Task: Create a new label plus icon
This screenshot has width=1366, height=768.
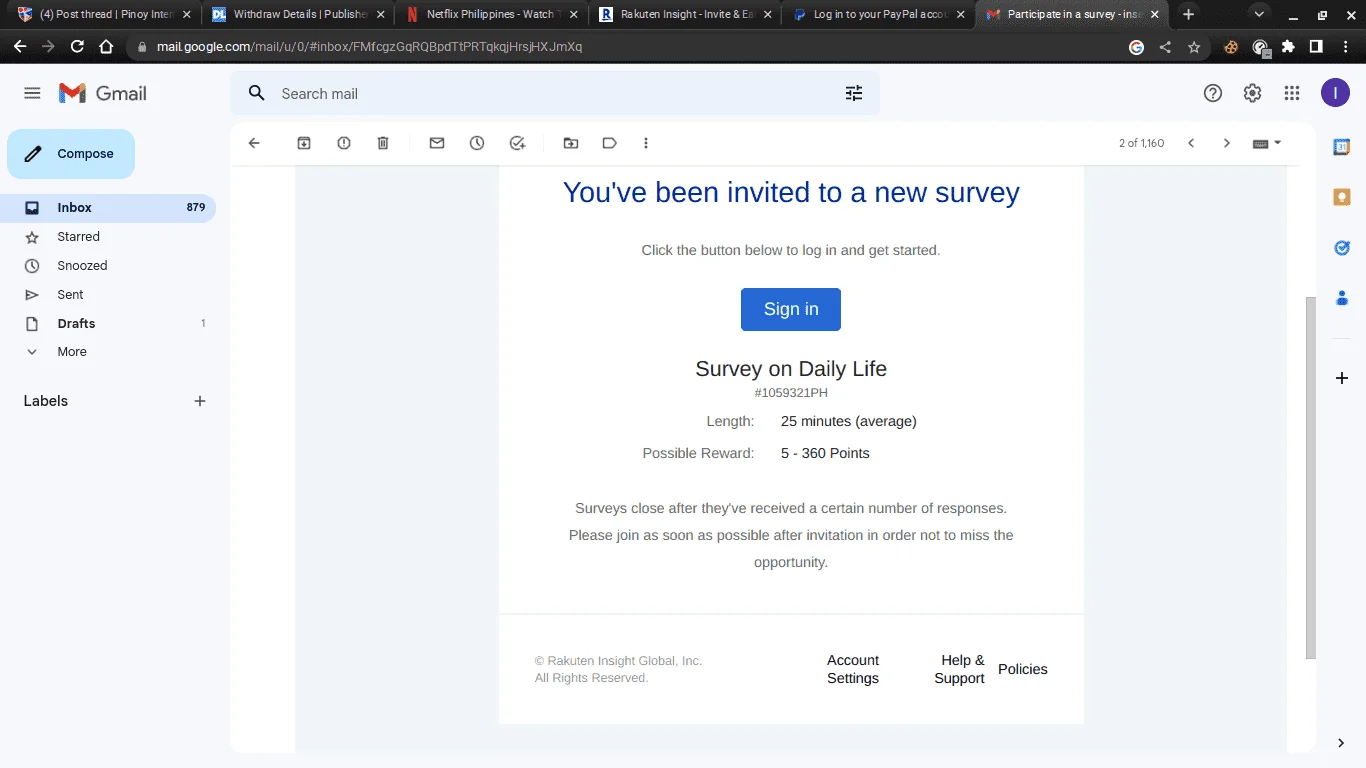Action: (x=200, y=401)
